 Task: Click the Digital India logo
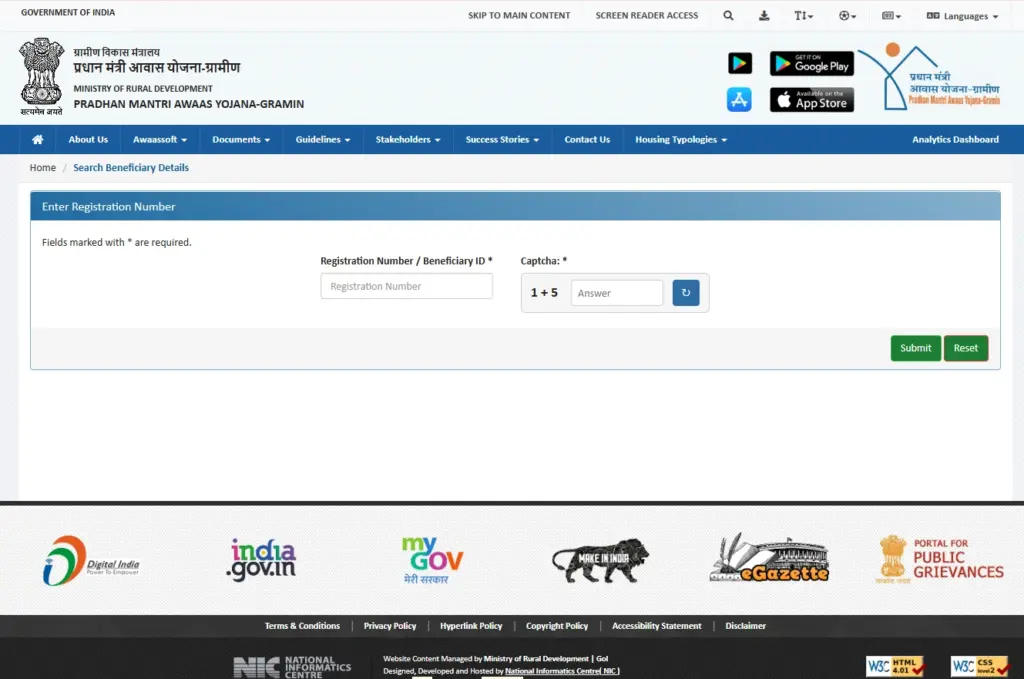pos(91,561)
